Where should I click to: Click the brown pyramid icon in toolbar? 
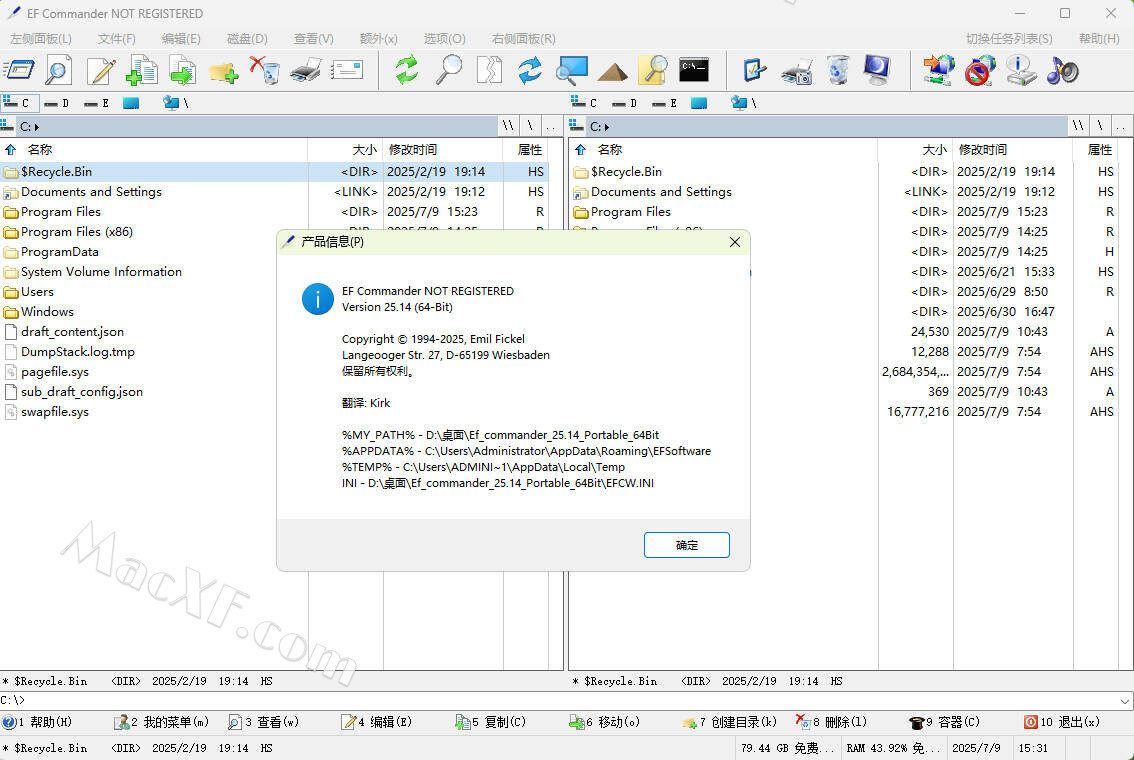coord(612,70)
